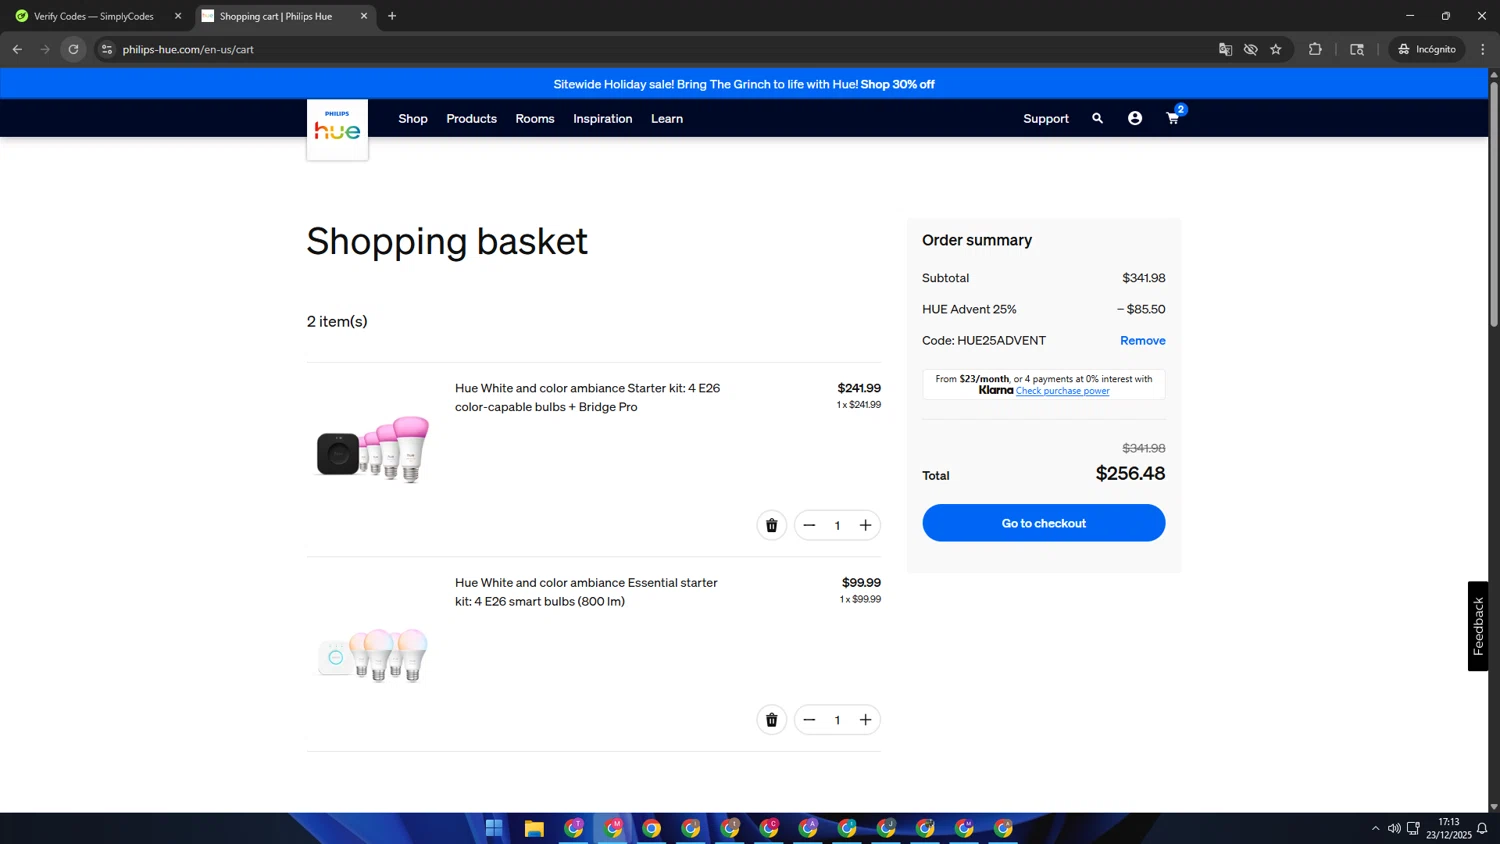
Task: Open the volume control in system tray
Action: (1394, 828)
